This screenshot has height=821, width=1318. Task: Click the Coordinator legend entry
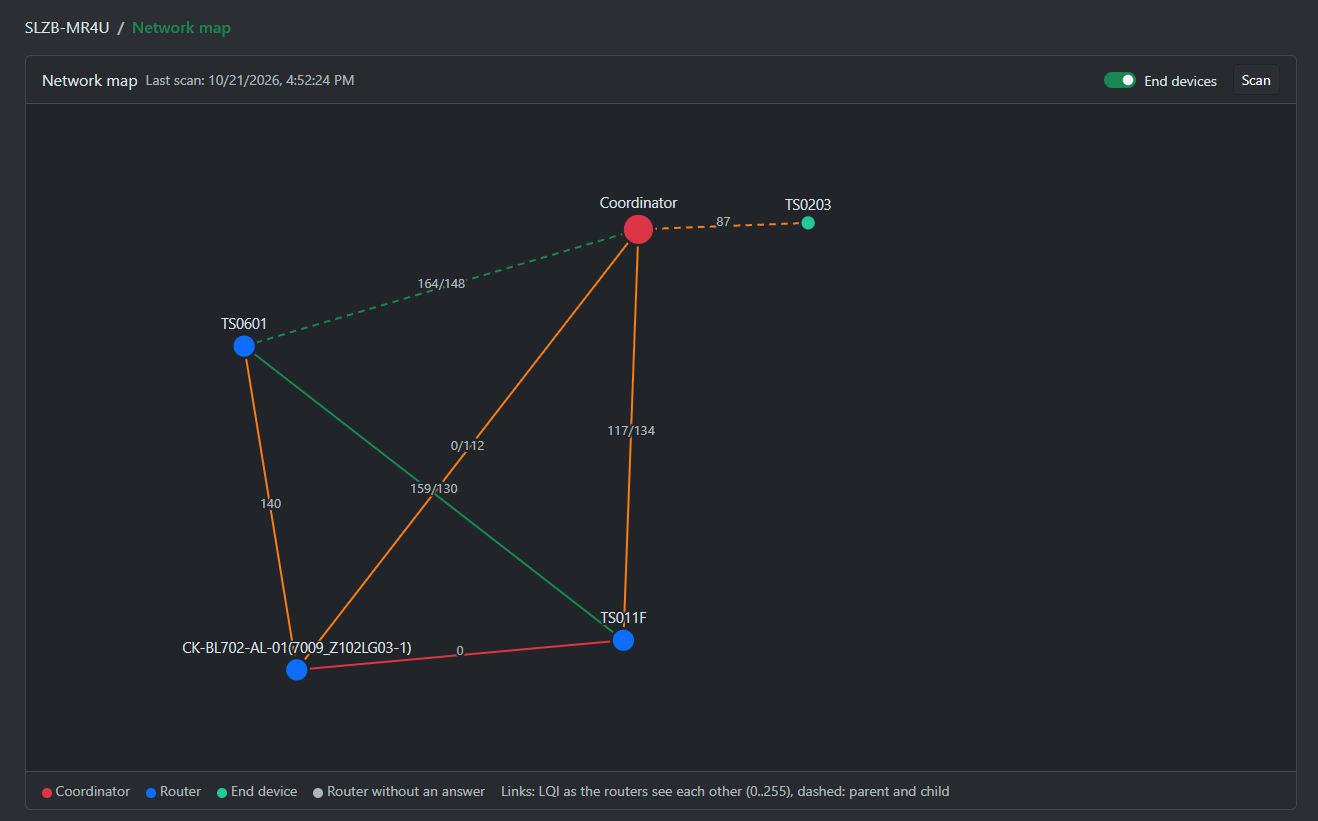(x=86, y=791)
